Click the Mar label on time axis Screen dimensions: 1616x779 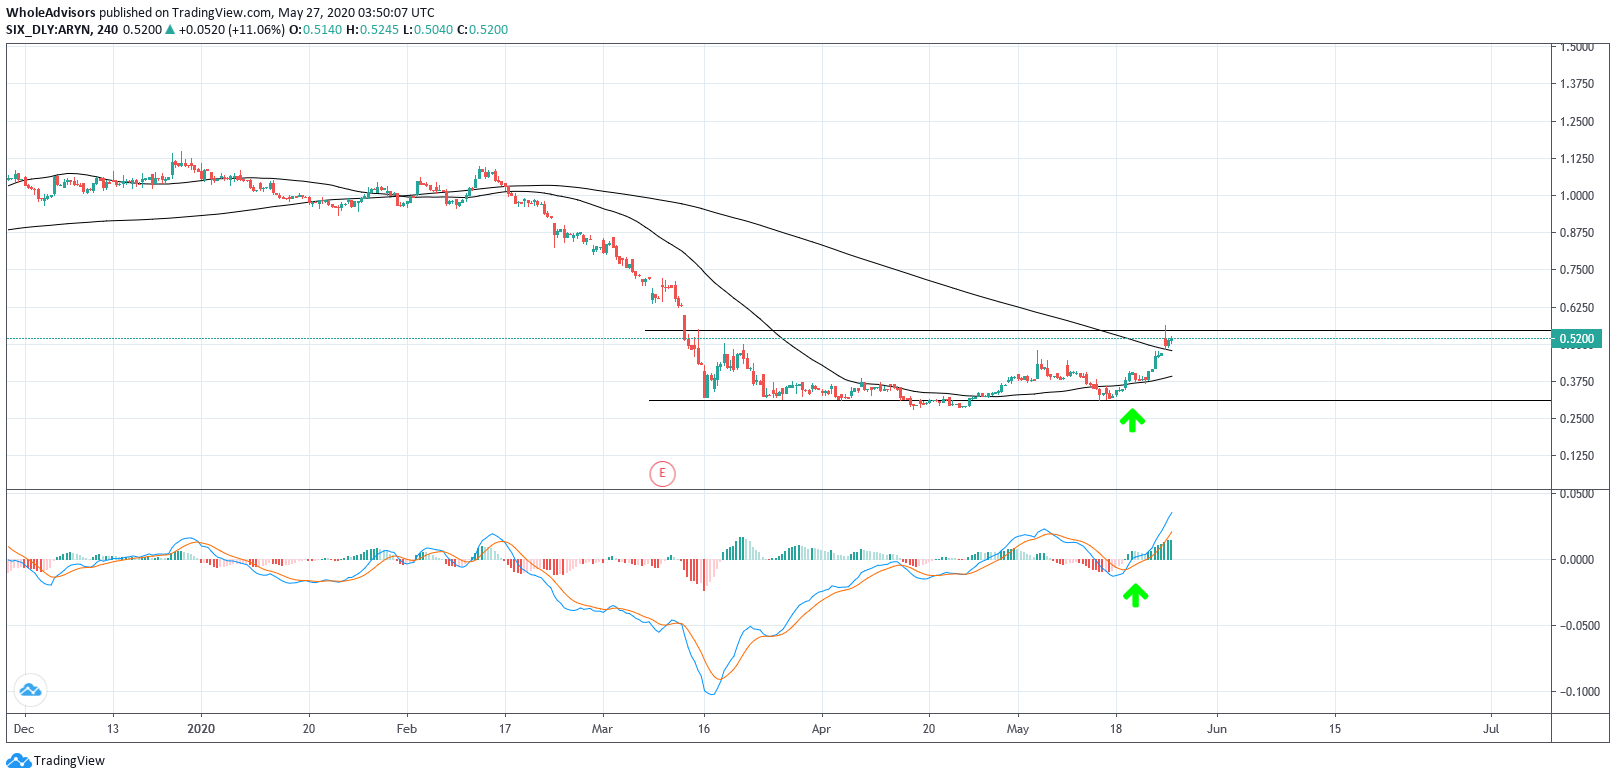(602, 729)
